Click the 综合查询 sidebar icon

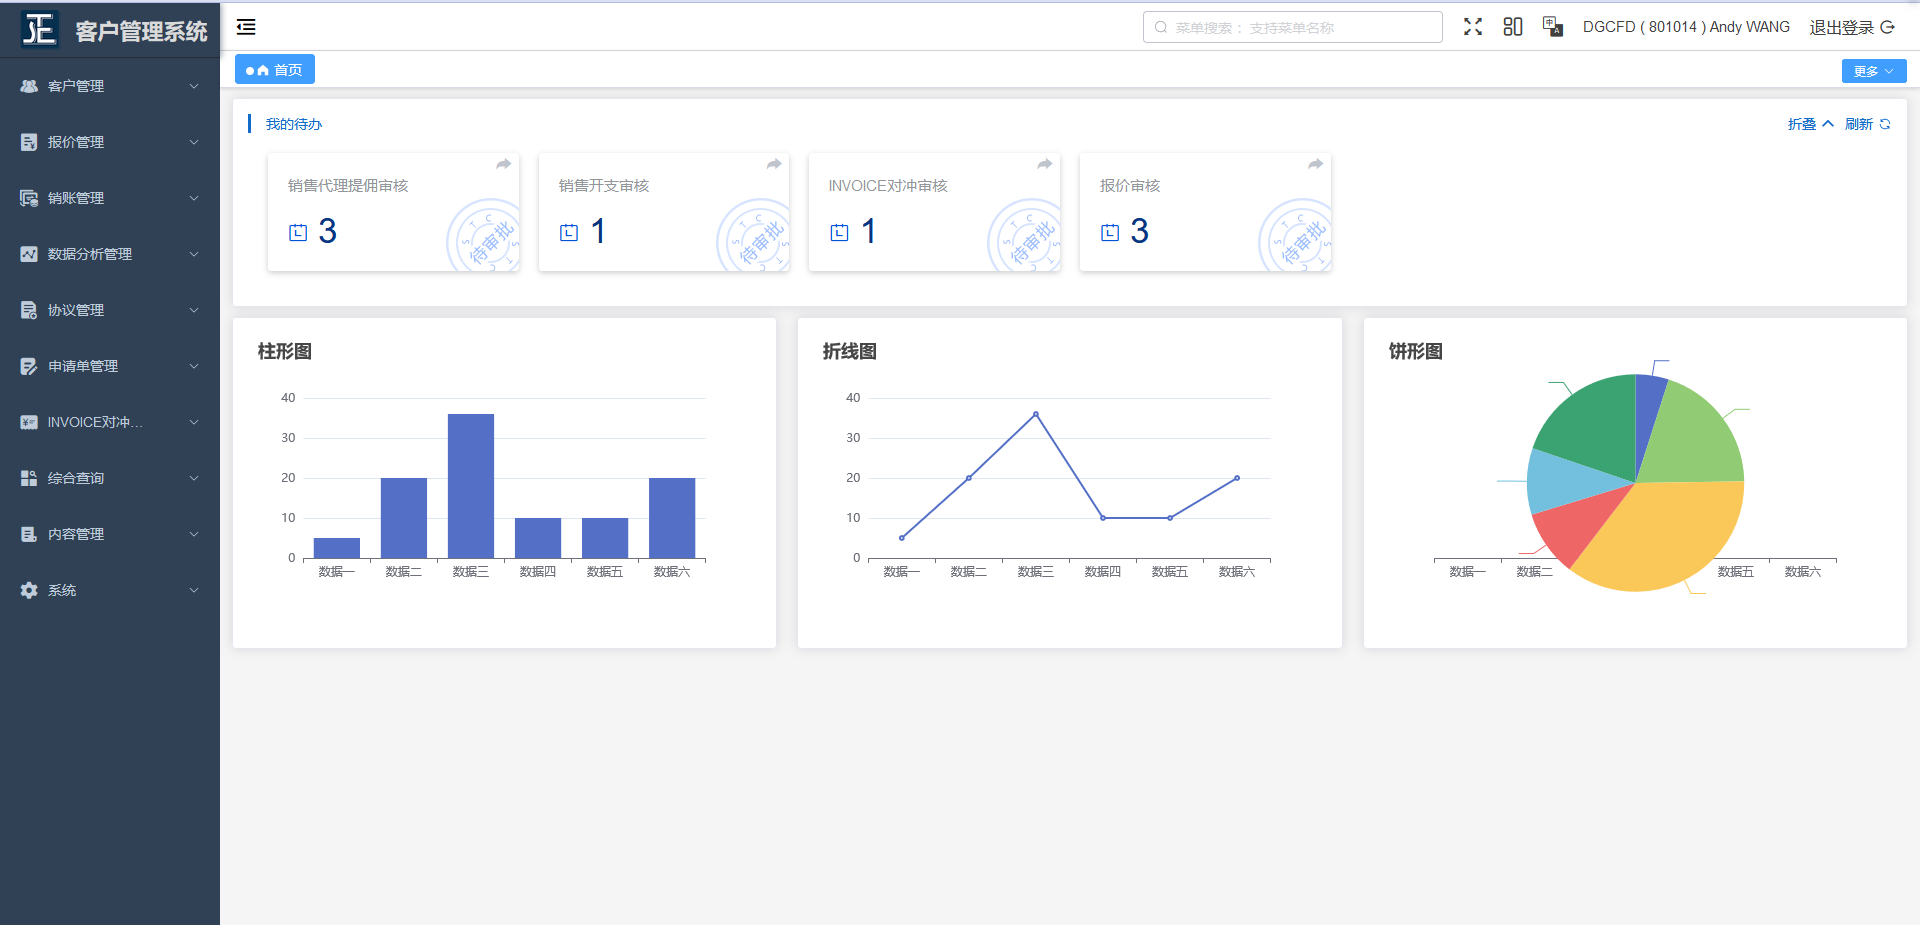(x=29, y=478)
